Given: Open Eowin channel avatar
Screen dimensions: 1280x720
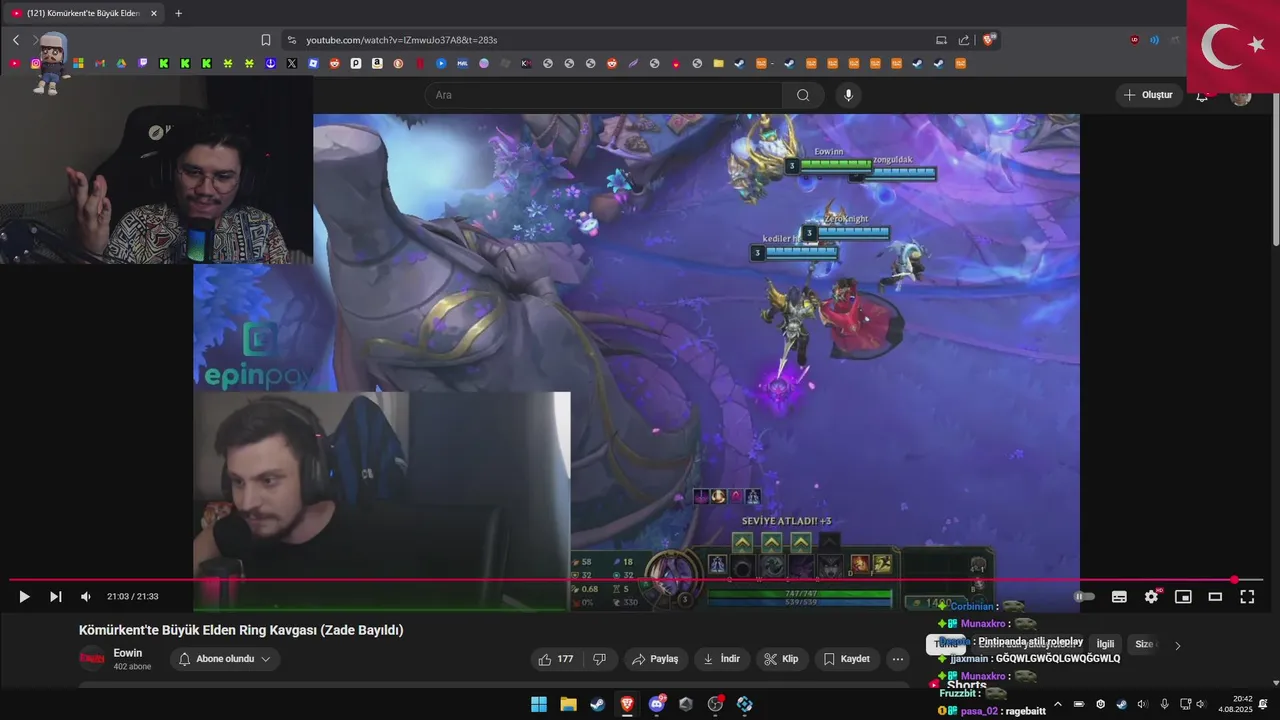Looking at the screenshot, I should (x=92, y=658).
